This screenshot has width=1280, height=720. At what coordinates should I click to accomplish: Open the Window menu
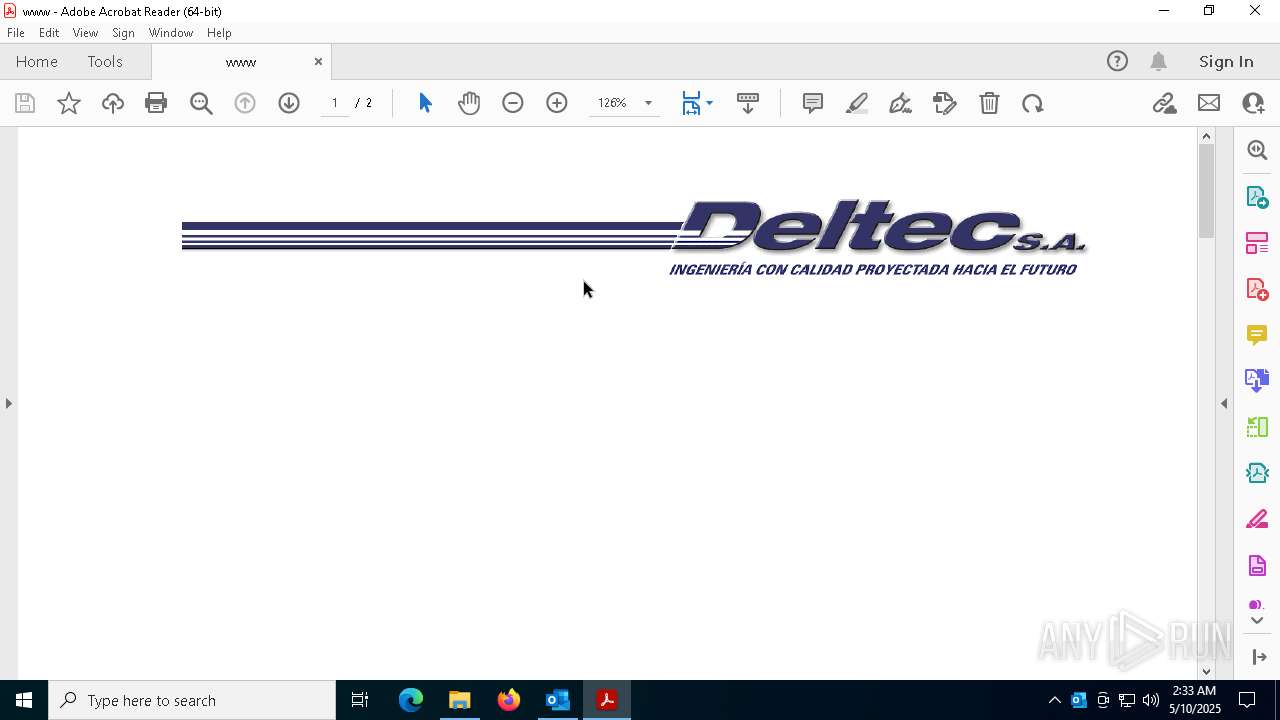(171, 32)
